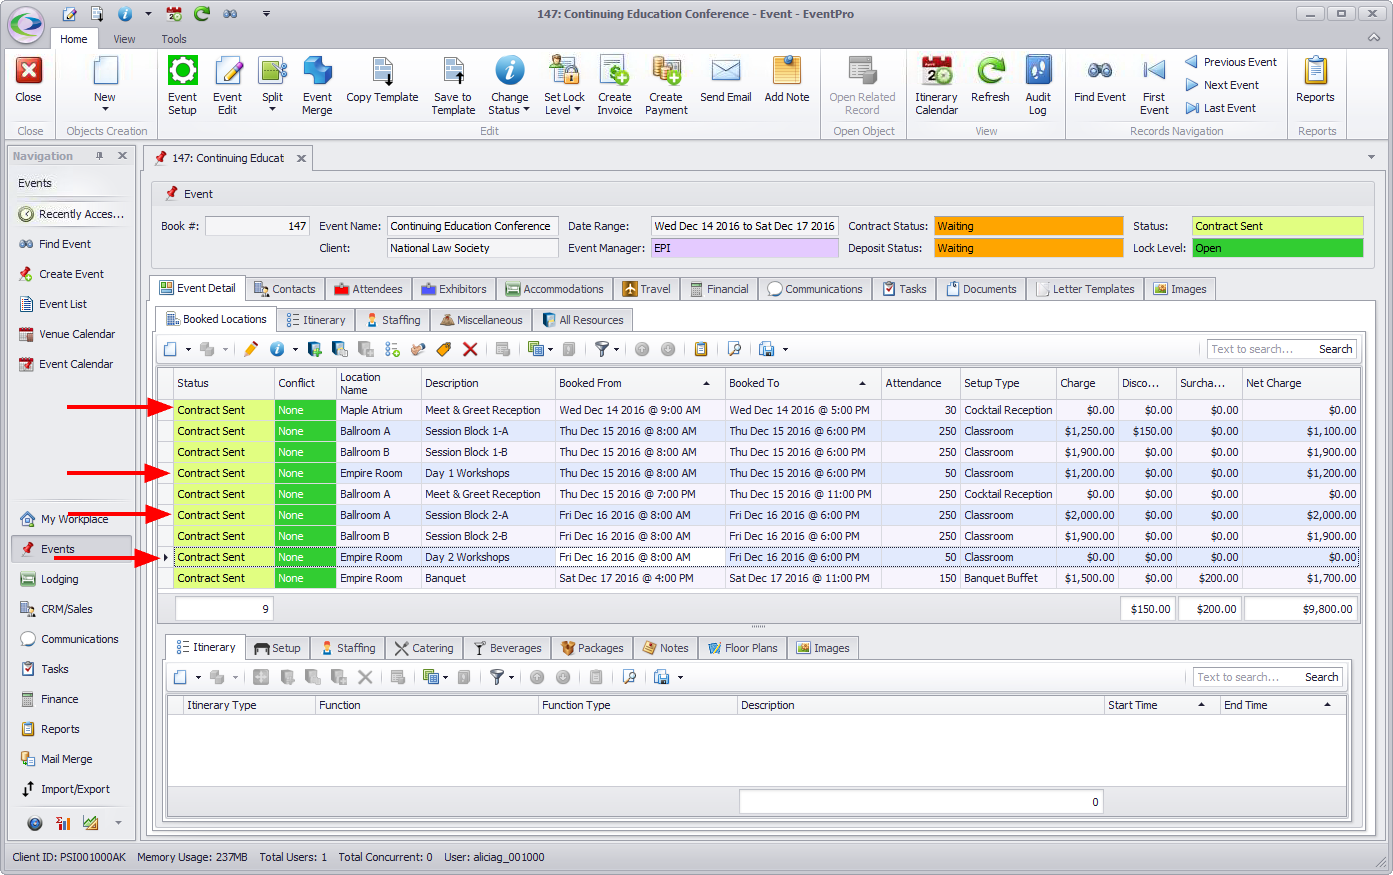The width and height of the screenshot is (1393, 875).
Task: Open Event List in Navigation panel
Action: pyautogui.click(x=53, y=304)
